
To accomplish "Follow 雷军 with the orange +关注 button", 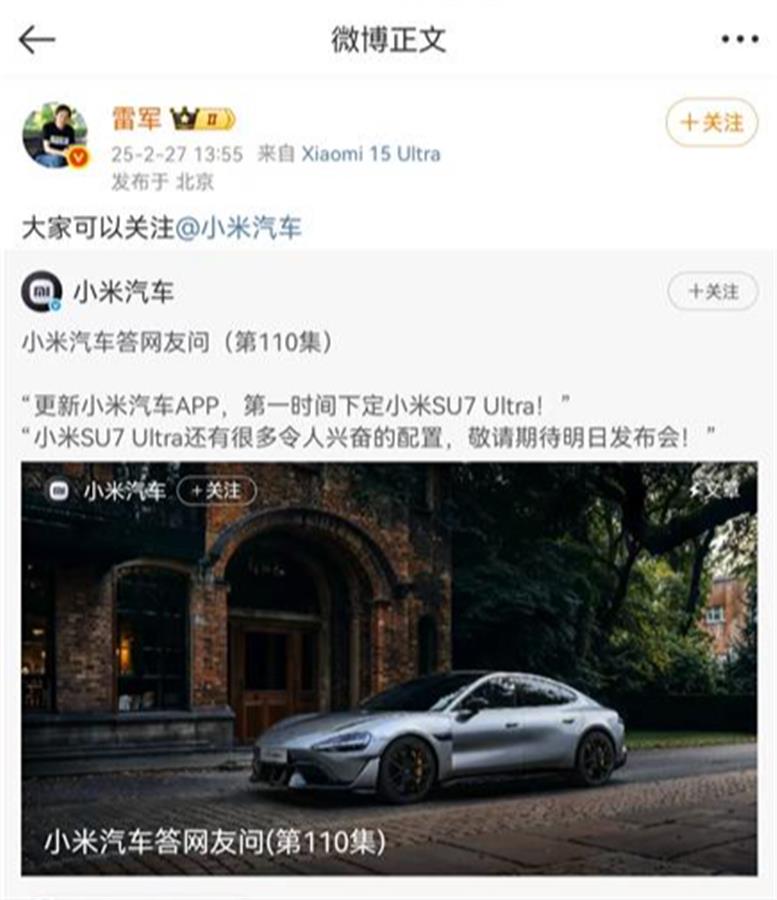I will click(x=712, y=122).
